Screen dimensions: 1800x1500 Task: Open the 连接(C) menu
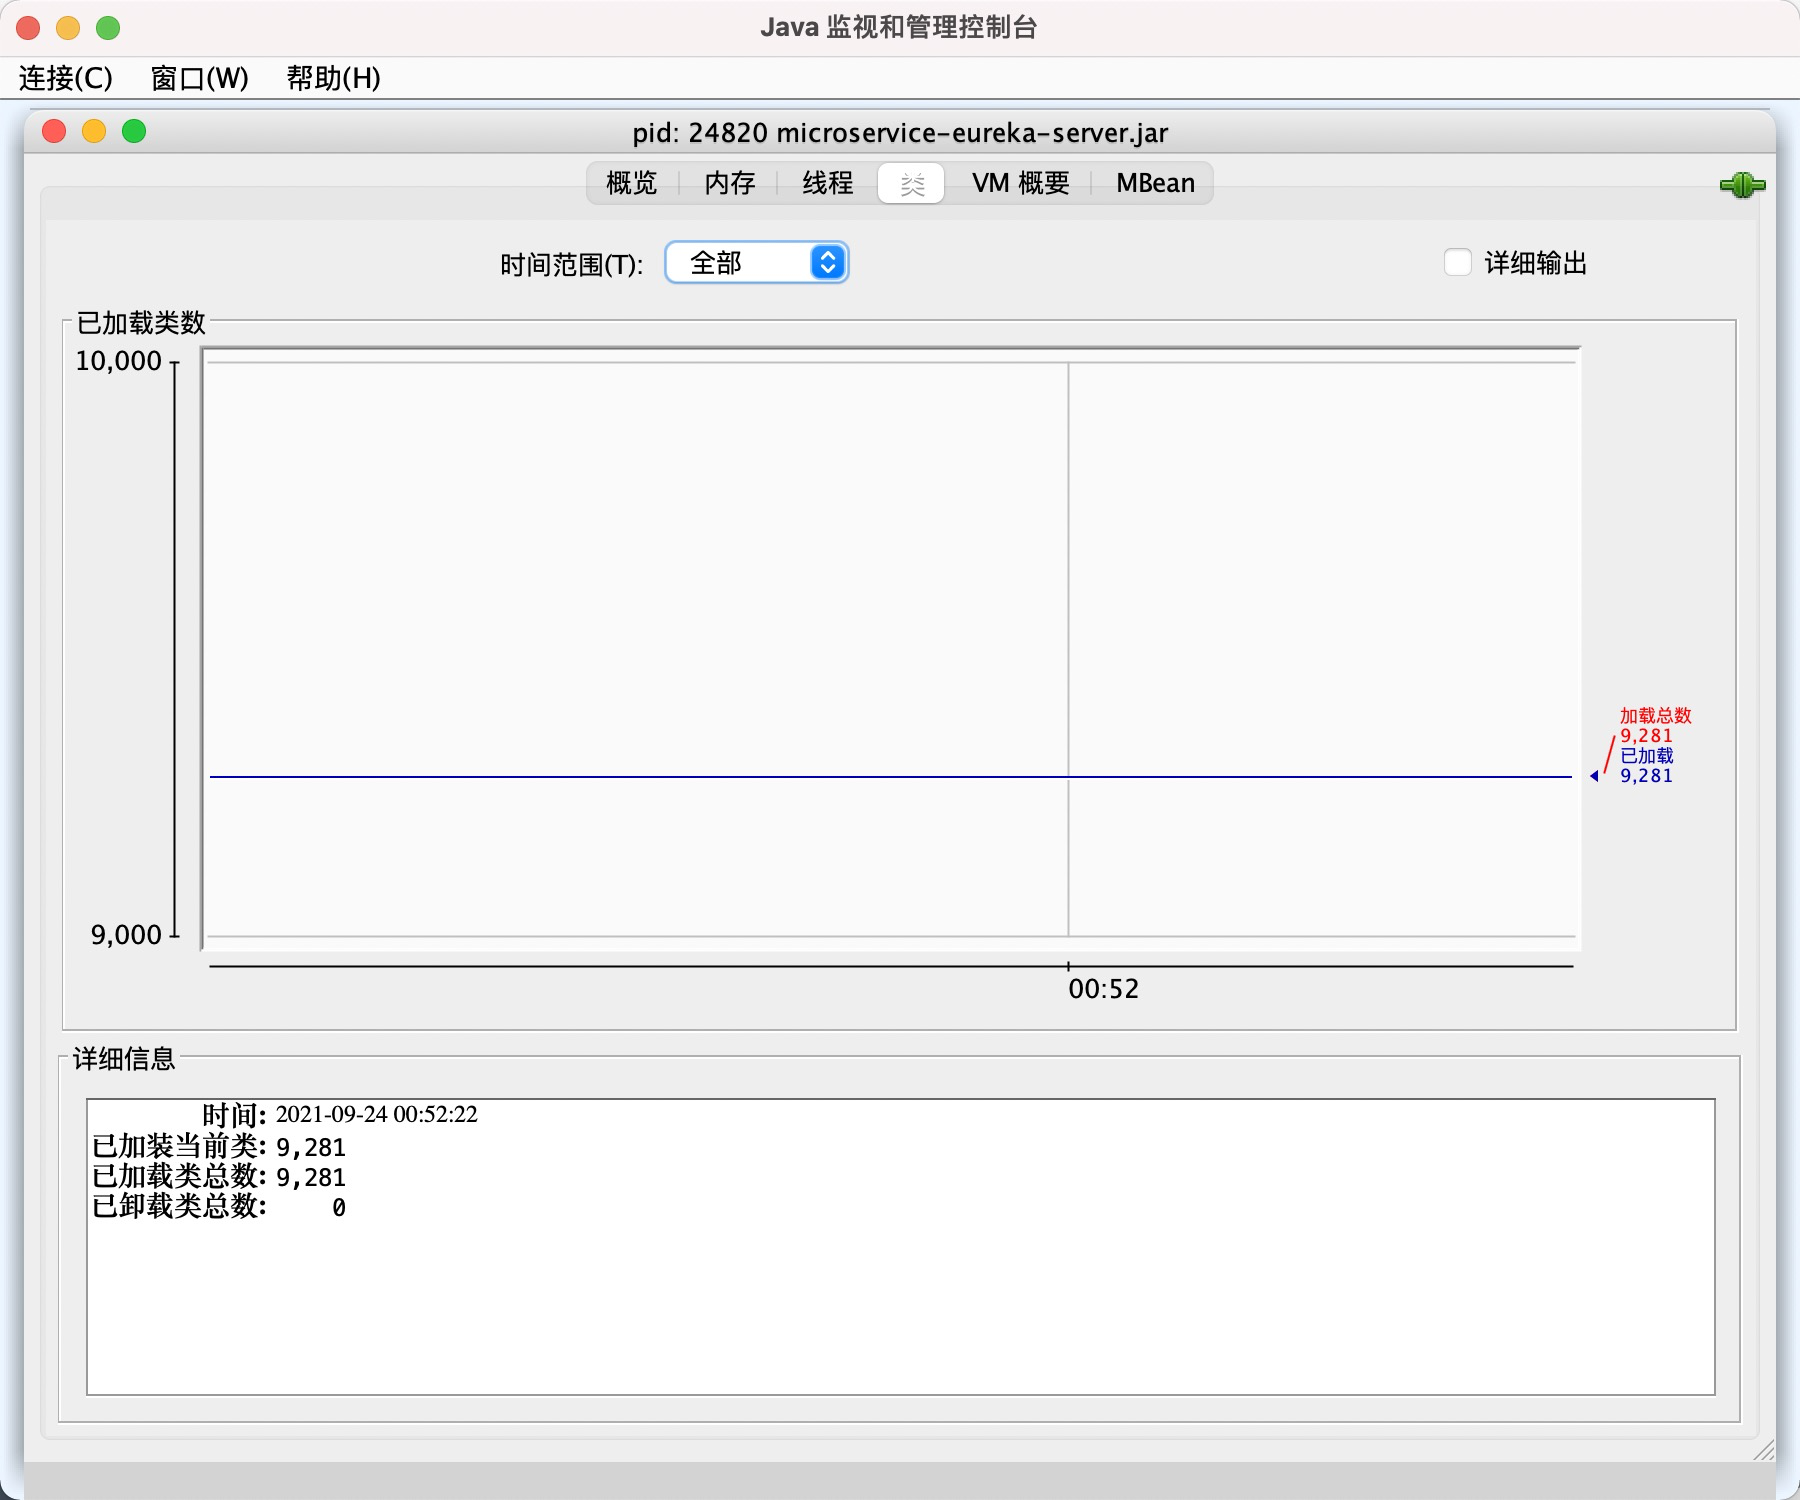click(x=63, y=77)
